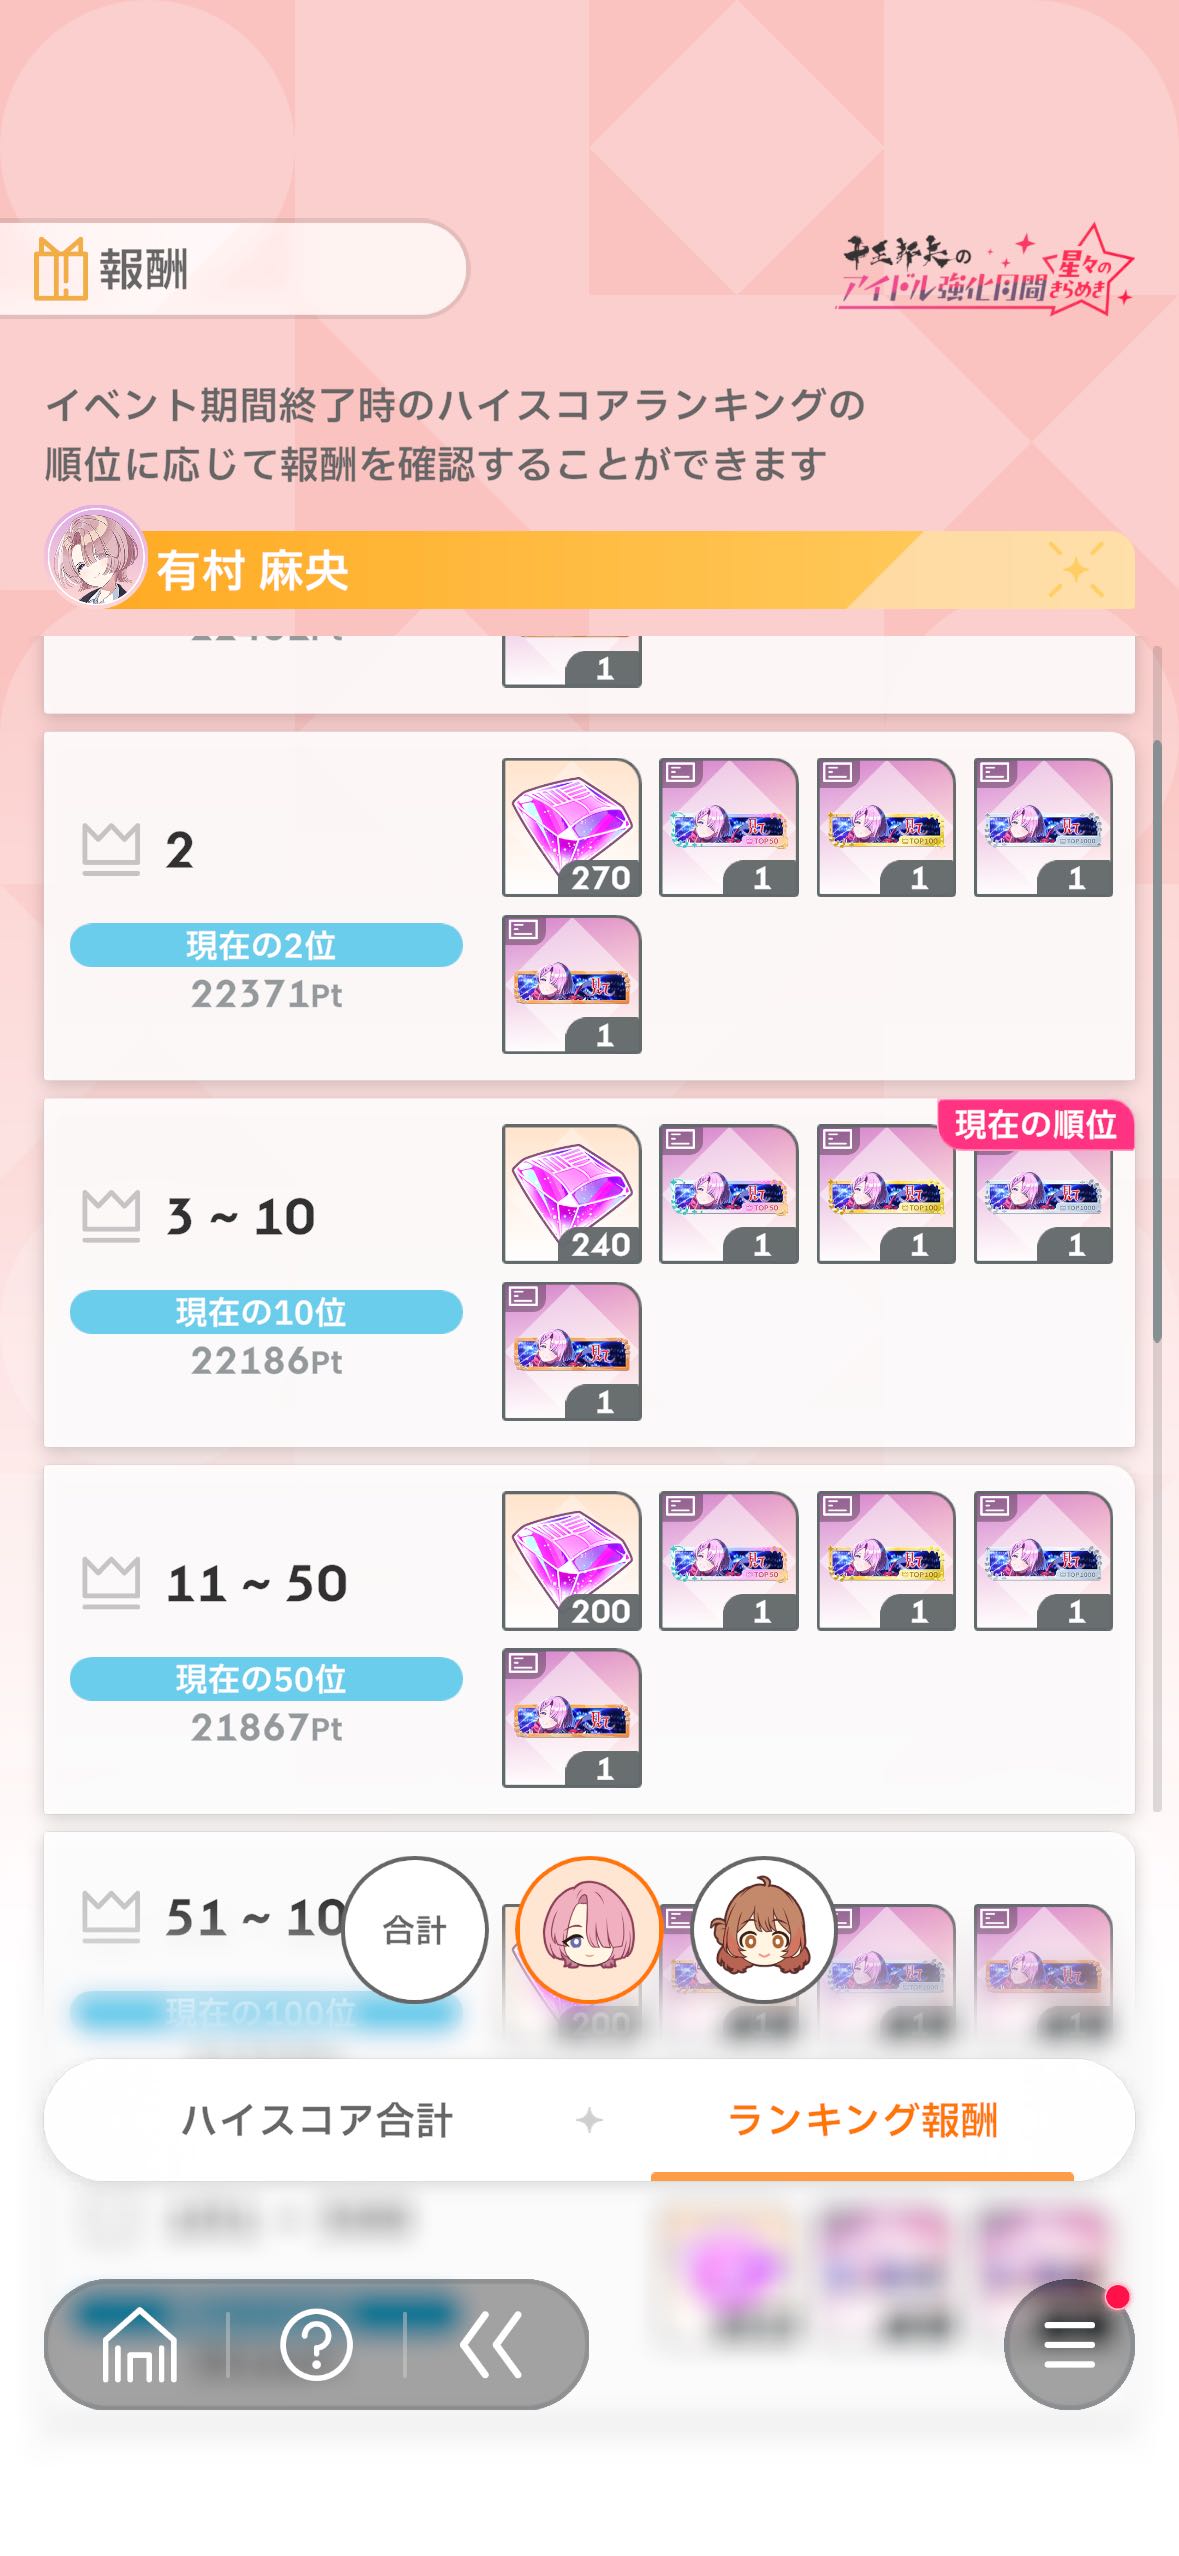
Task: Tap the 有村 麻央 character banner
Action: click(x=590, y=569)
